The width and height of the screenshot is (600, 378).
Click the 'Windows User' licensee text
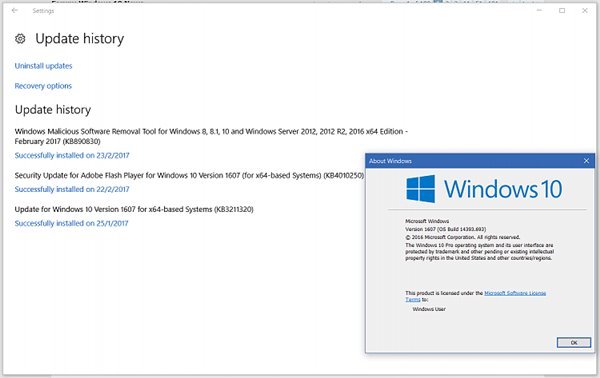pyautogui.click(x=429, y=309)
